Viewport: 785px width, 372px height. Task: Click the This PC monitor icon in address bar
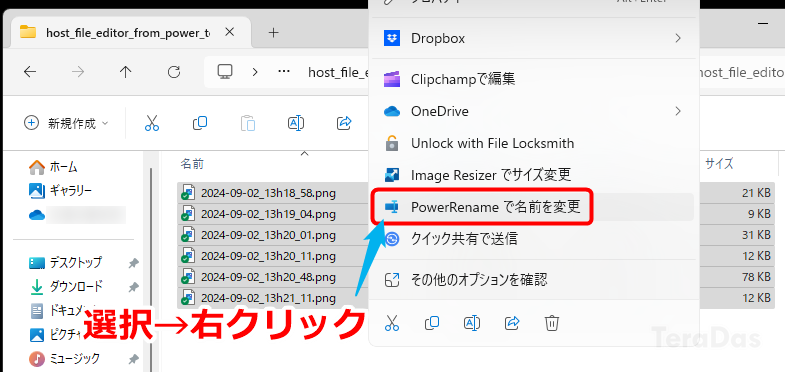tap(225, 72)
